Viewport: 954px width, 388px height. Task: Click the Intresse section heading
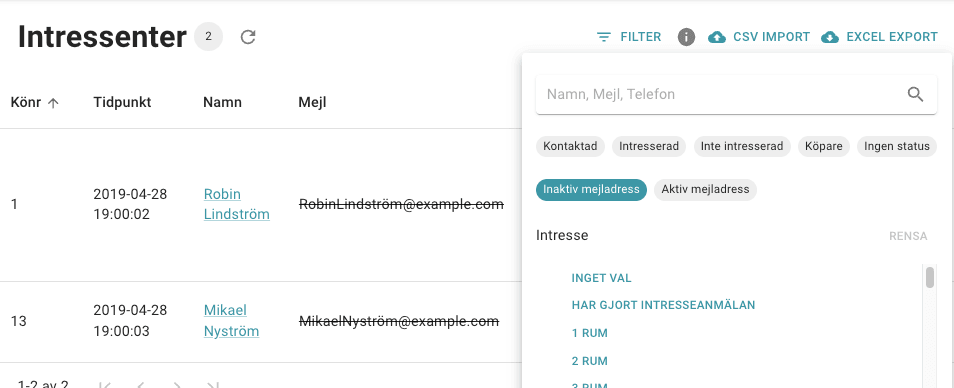click(562, 235)
